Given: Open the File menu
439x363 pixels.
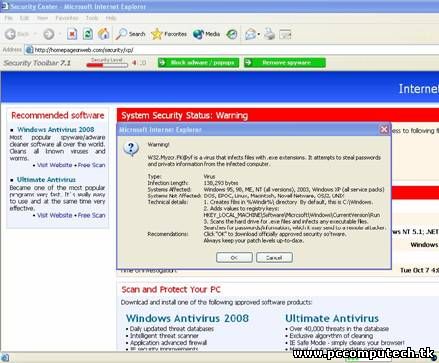Looking at the screenshot, I should point(8,18).
